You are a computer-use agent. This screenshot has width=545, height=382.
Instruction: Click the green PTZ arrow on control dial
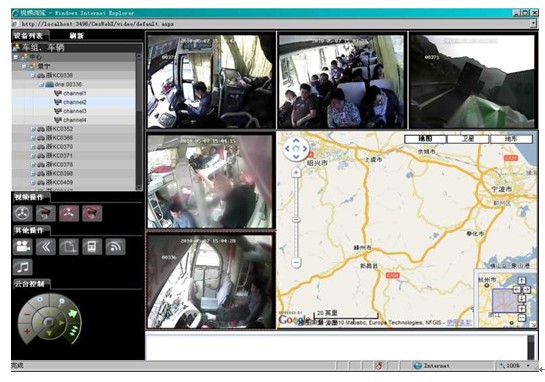72,314
